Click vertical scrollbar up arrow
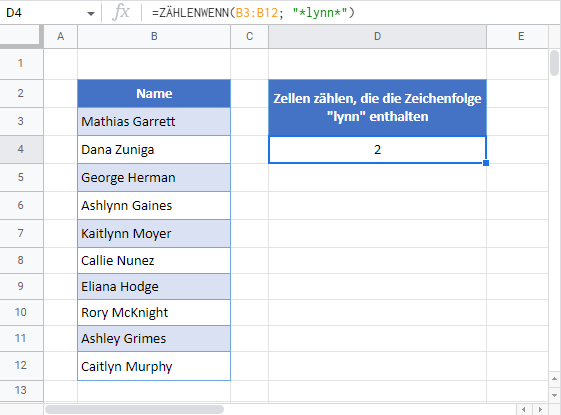Image resolution: width=561 pixels, height=415 pixels. pos(554,379)
